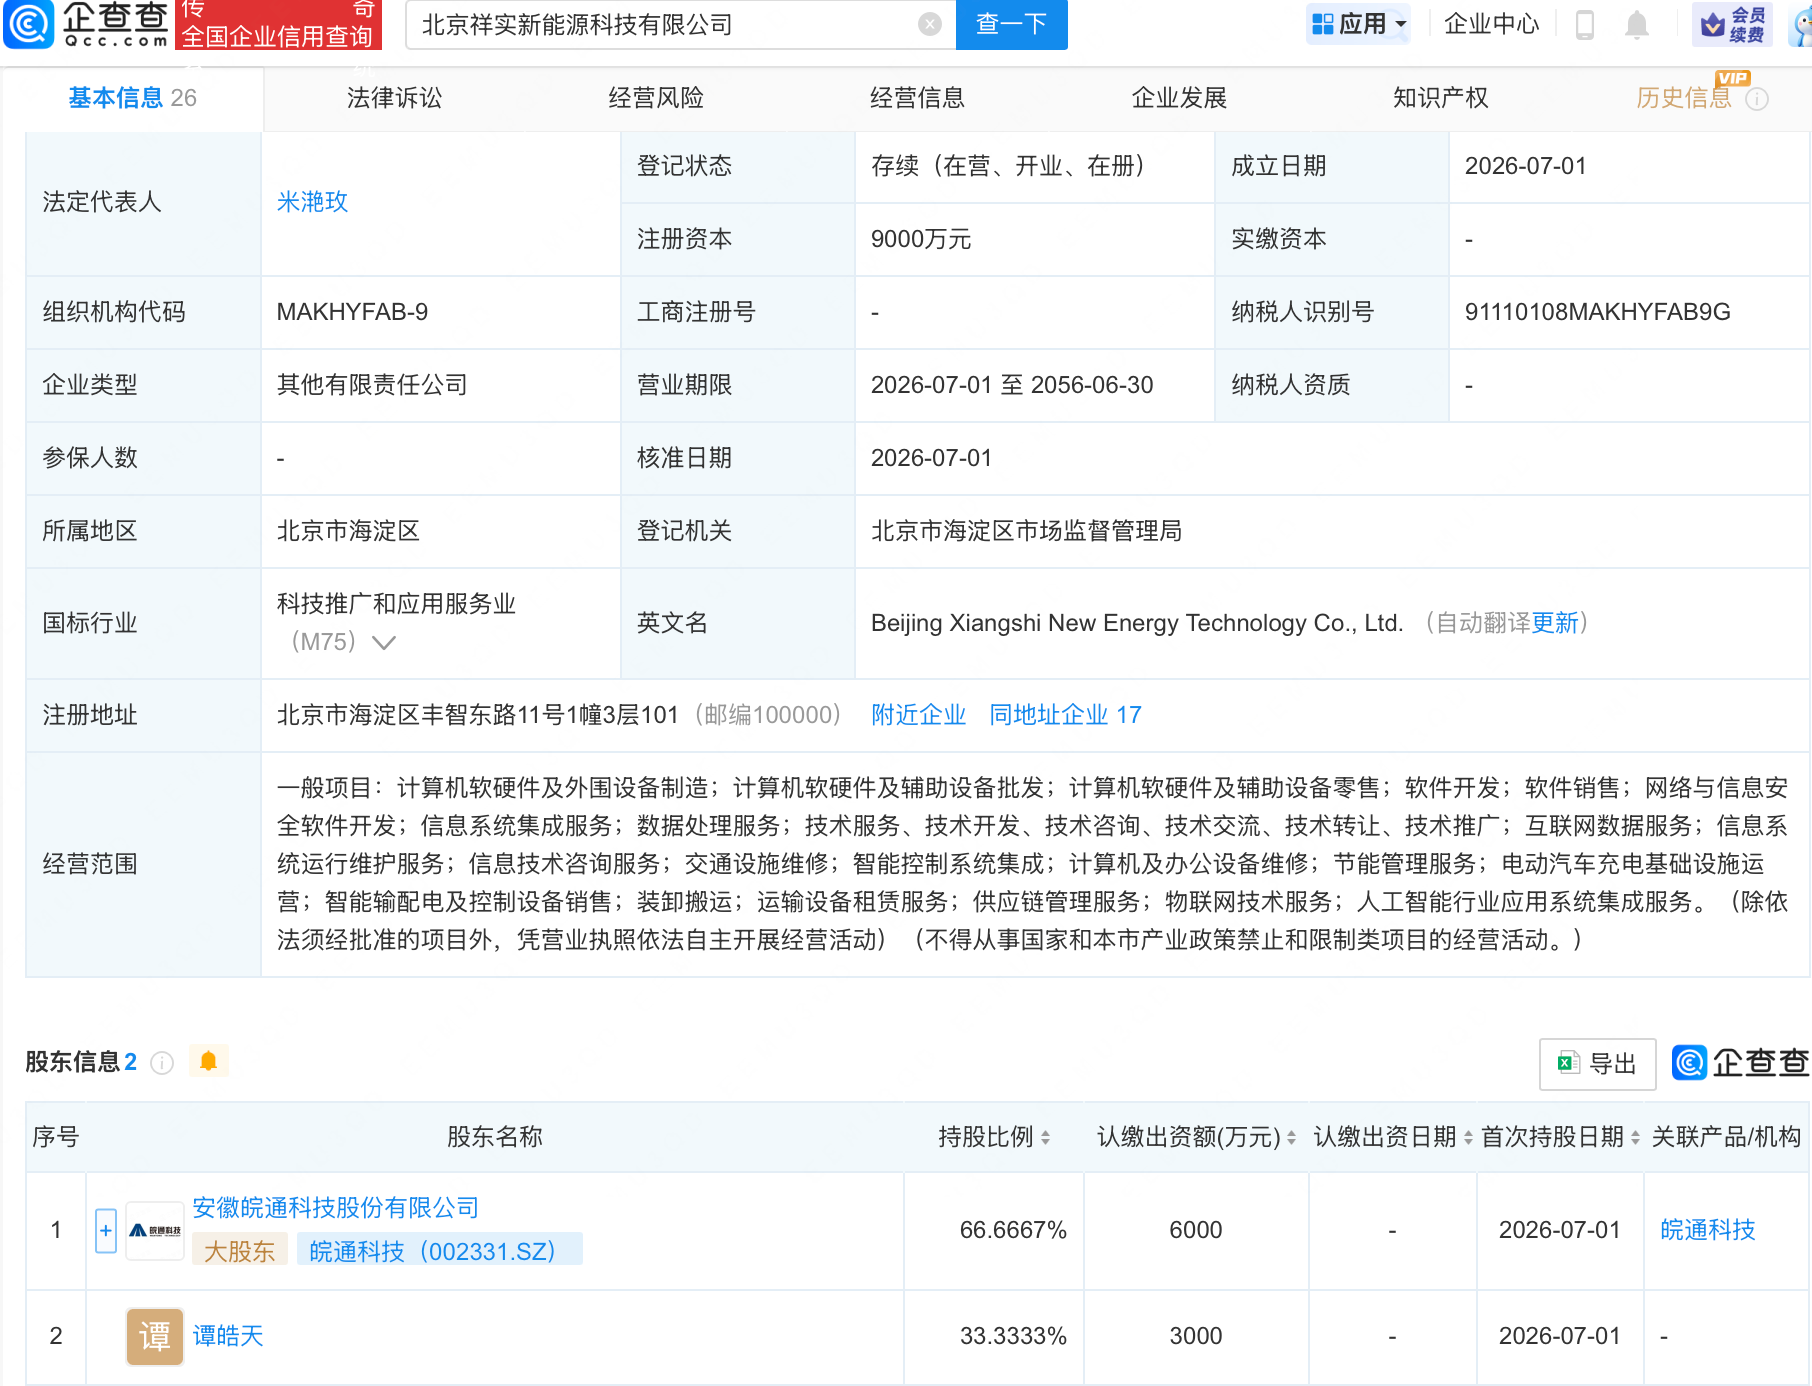Open 安徽皖通科技股份有限公司 link
The image size is (1812, 1386).
335,1208
